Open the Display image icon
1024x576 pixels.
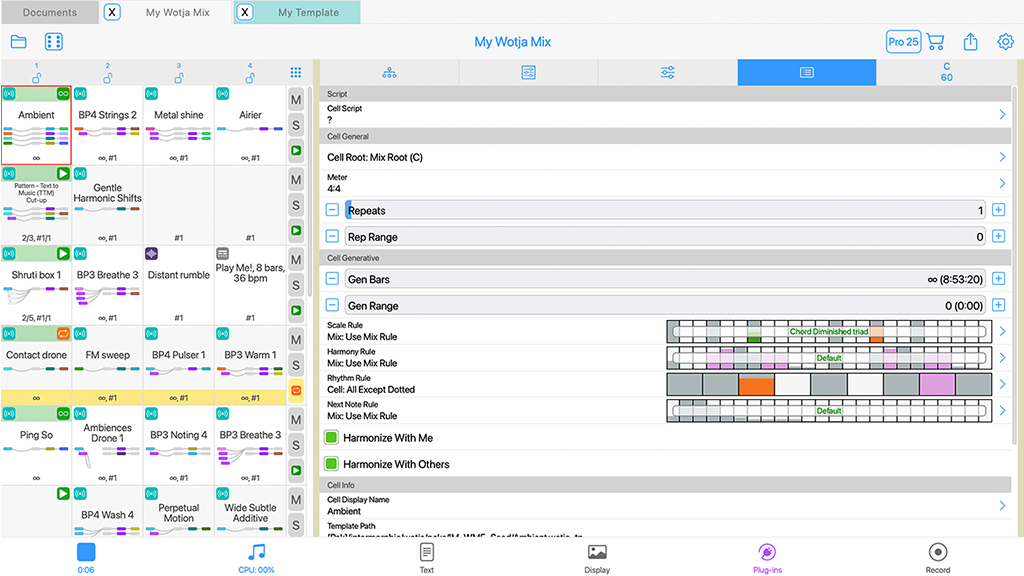[597, 557]
